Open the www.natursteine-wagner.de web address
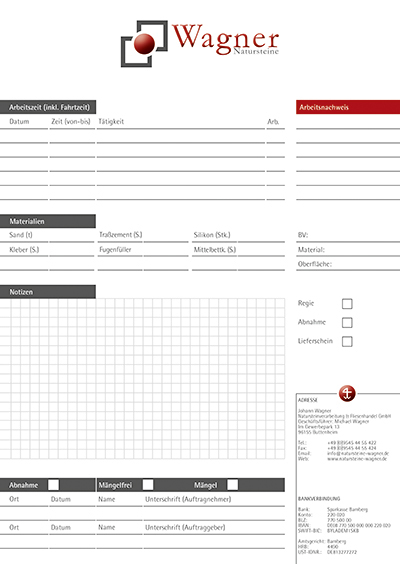 357,459
